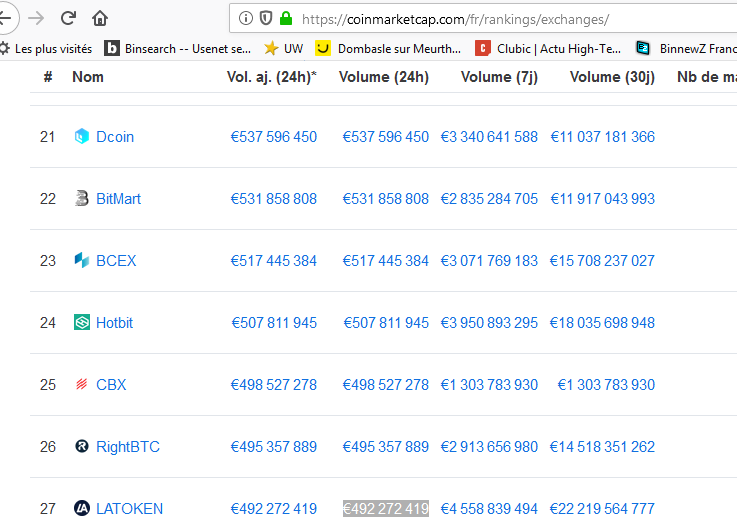Click BCEX adjusted volume €517 445 384
The height and width of the screenshot is (527, 737).
(274, 261)
